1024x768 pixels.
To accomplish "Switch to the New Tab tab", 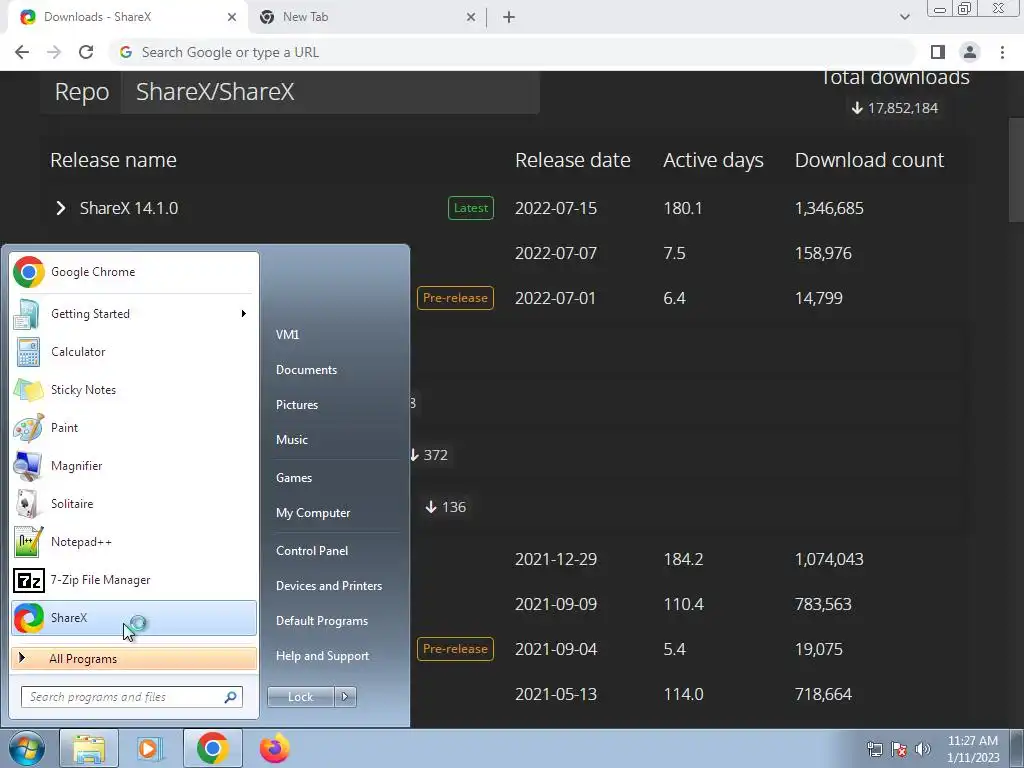I will pos(368,17).
